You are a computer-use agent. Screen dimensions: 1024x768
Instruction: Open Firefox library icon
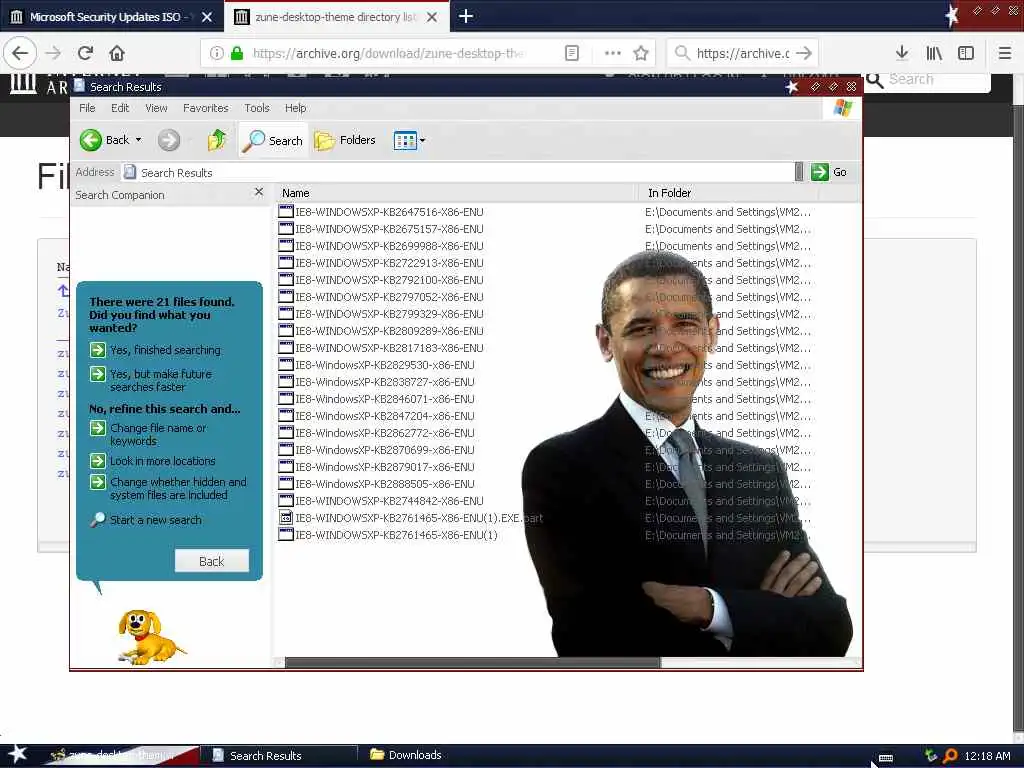coord(934,53)
